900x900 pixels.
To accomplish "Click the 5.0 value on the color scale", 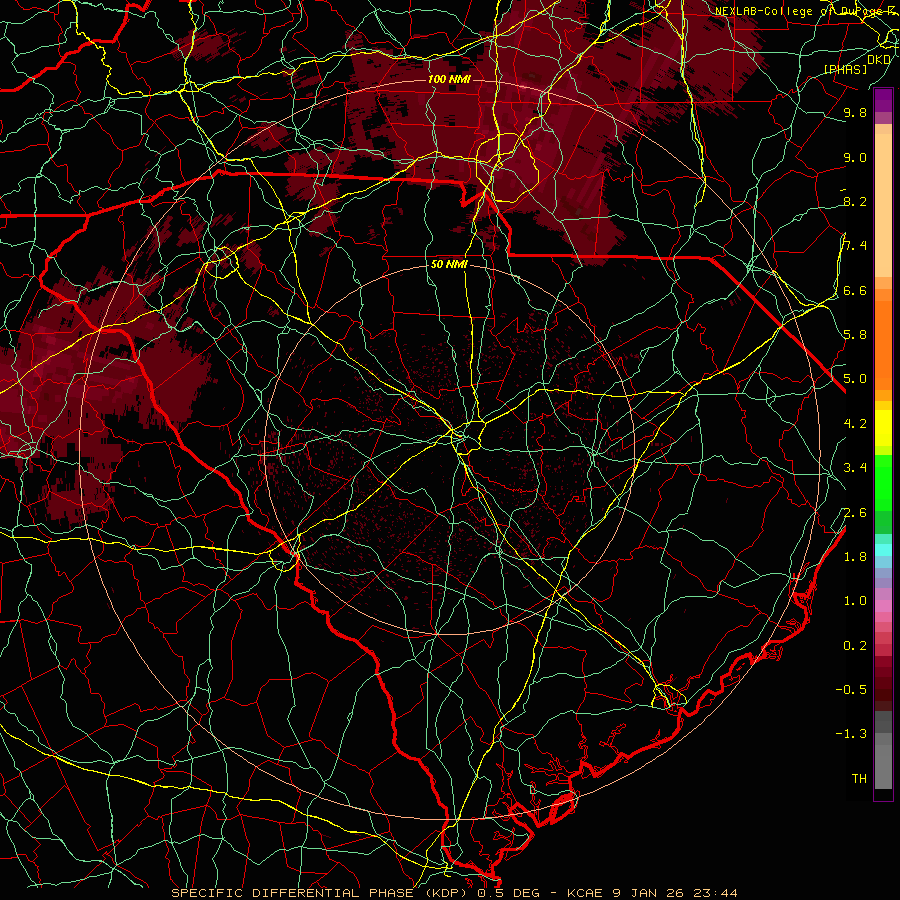I will tap(855, 379).
